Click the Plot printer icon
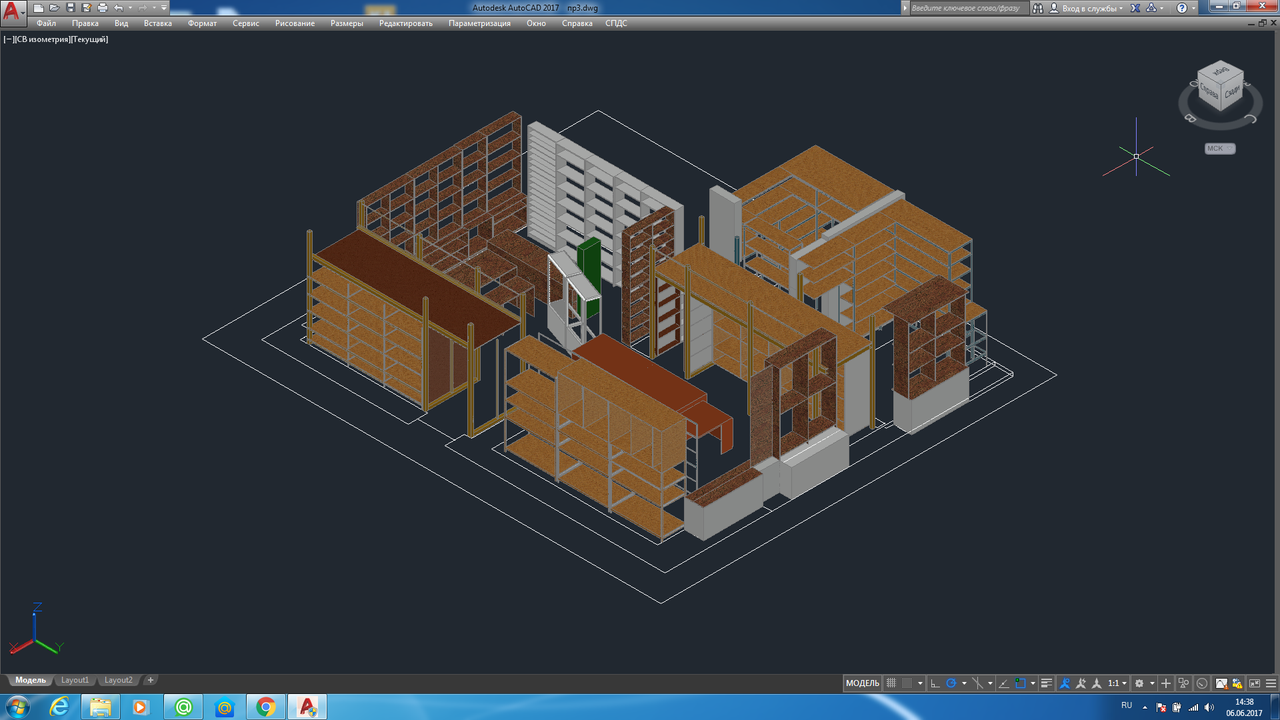1280x720 pixels. [x=102, y=8]
